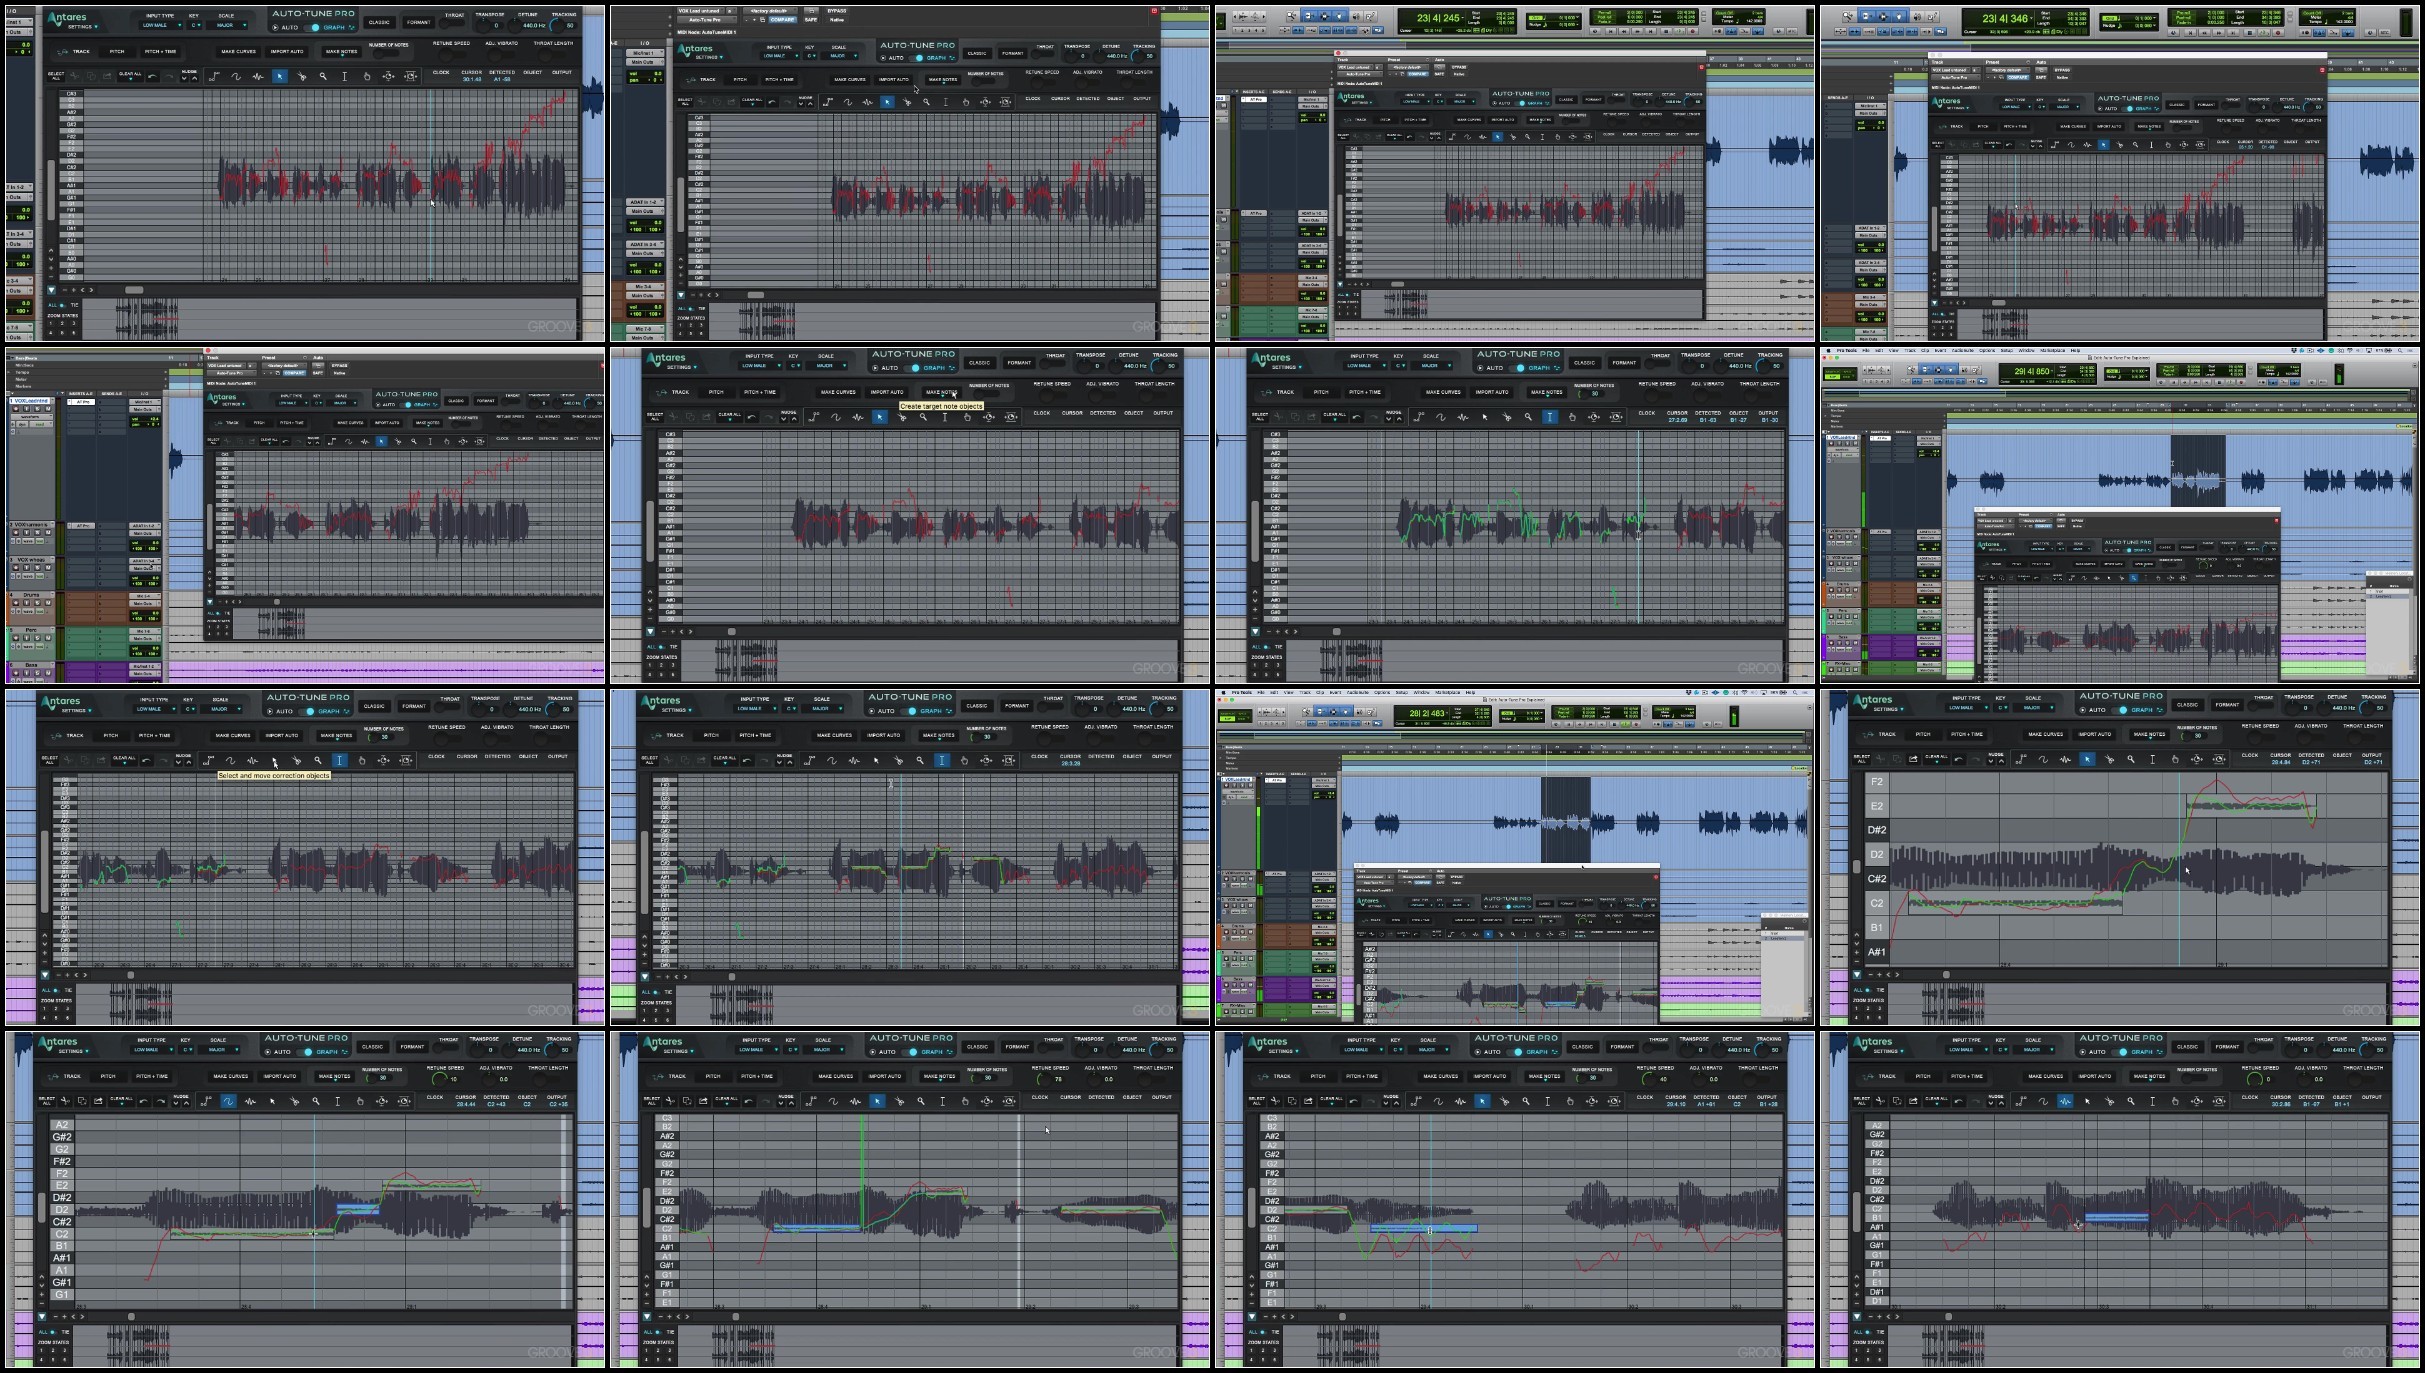Open Key dropdown in "Create target note objects" frame
2425x1373 pixels.
coord(794,365)
